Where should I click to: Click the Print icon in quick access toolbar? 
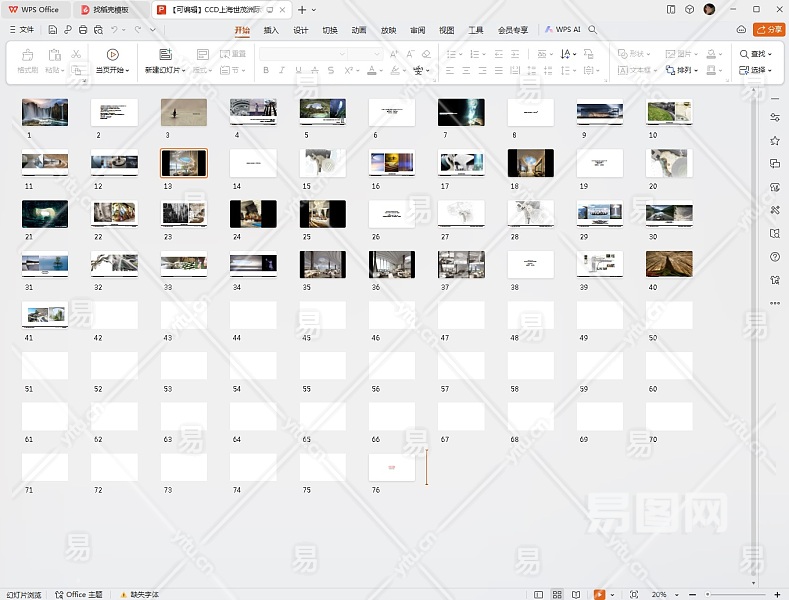click(82, 30)
